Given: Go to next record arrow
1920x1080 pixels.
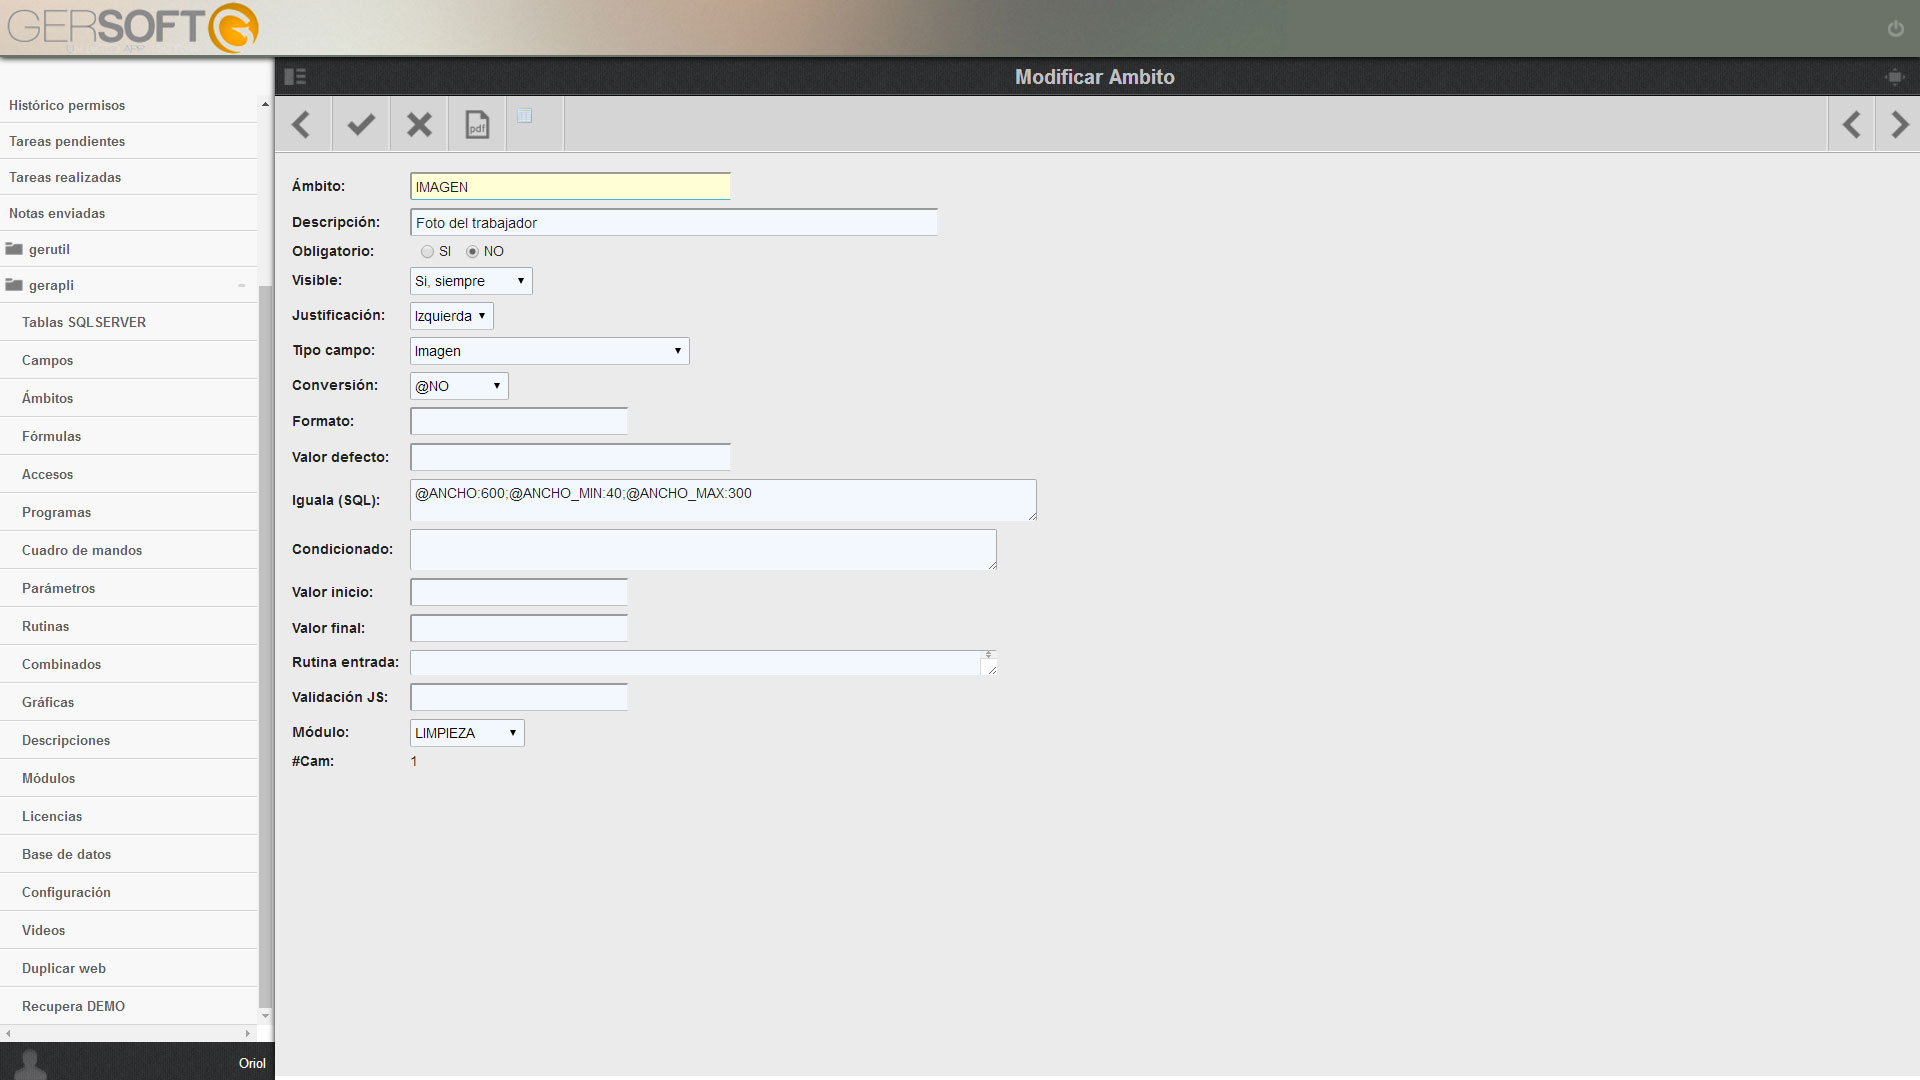Looking at the screenshot, I should point(1899,125).
